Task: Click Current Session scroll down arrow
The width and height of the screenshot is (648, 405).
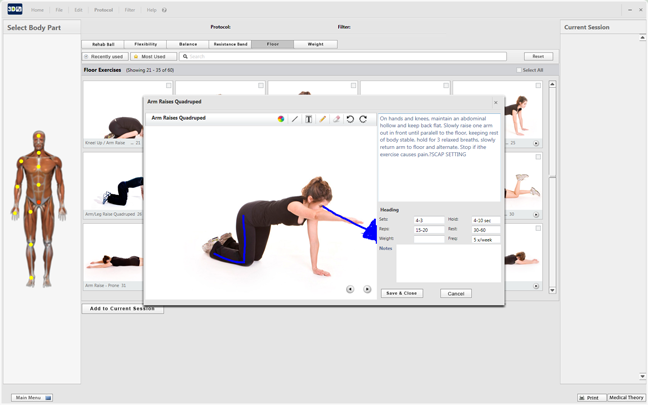Action: pyautogui.click(x=642, y=376)
